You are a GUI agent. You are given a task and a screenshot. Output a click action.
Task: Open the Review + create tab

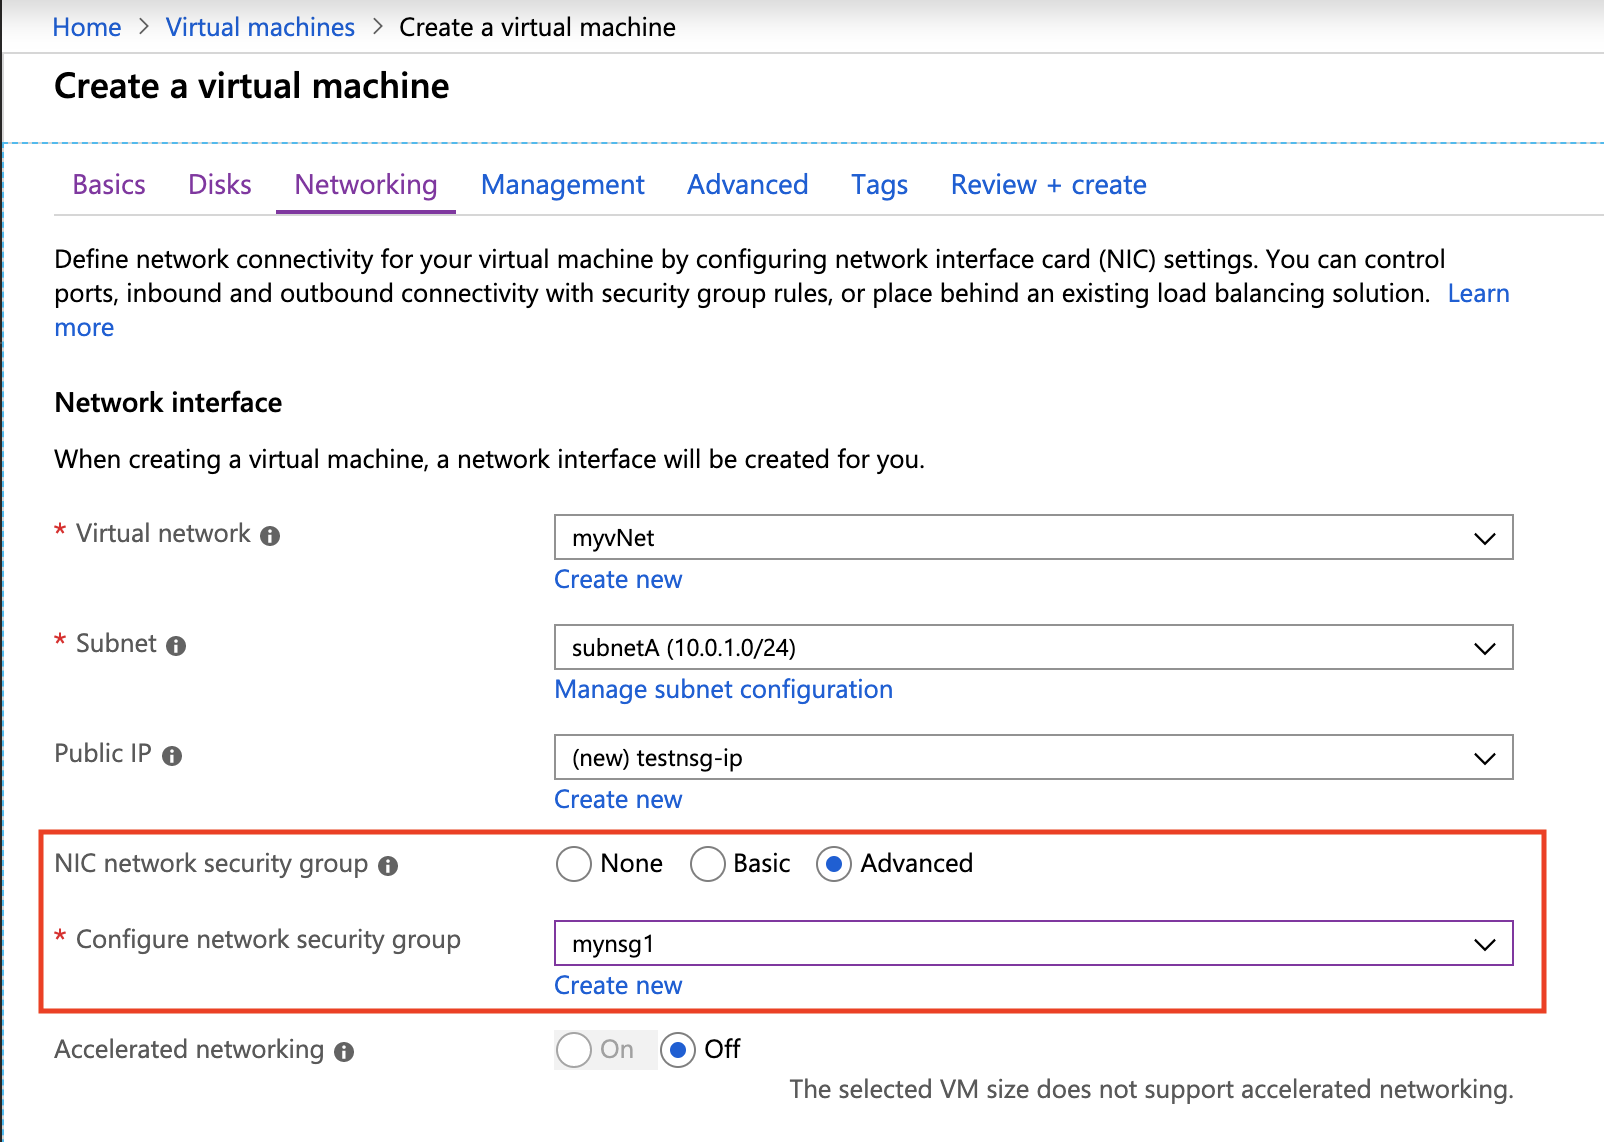click(x=1048, y=185)
